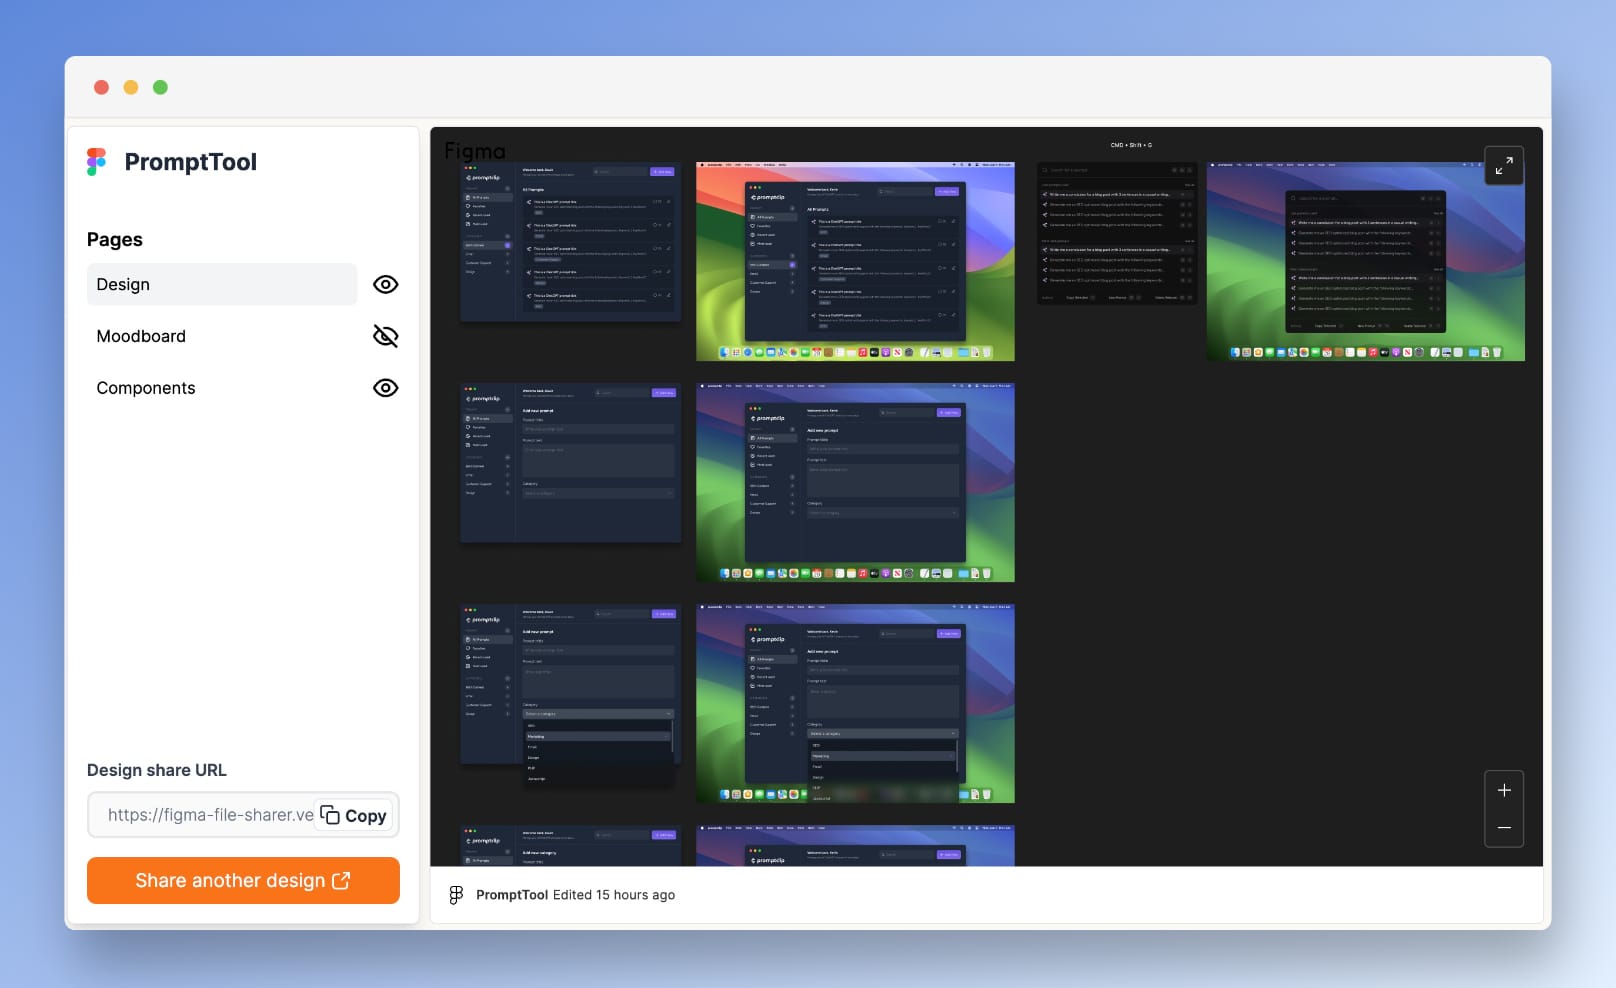The image size is (1616, 988).
Task: Click the copy icon in URL field
Action: [330, 815]
